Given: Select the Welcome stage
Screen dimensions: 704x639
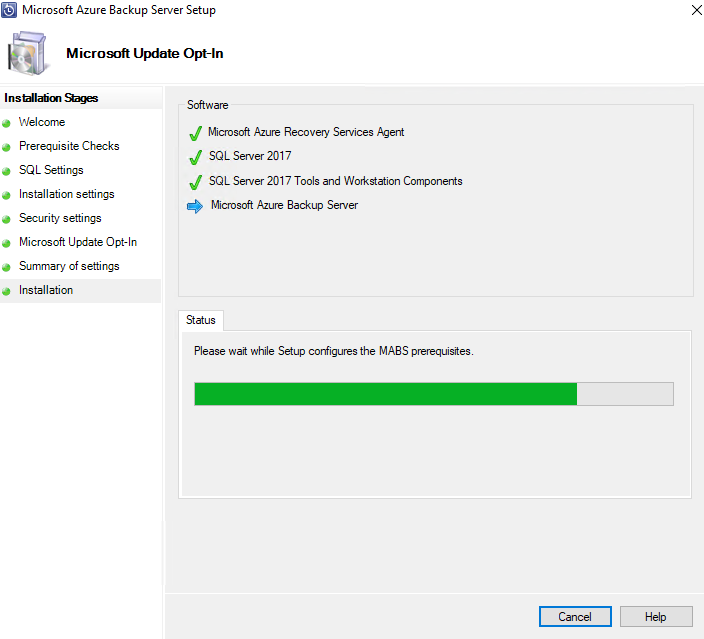Looking at the screenshot, I should point(42,122).
